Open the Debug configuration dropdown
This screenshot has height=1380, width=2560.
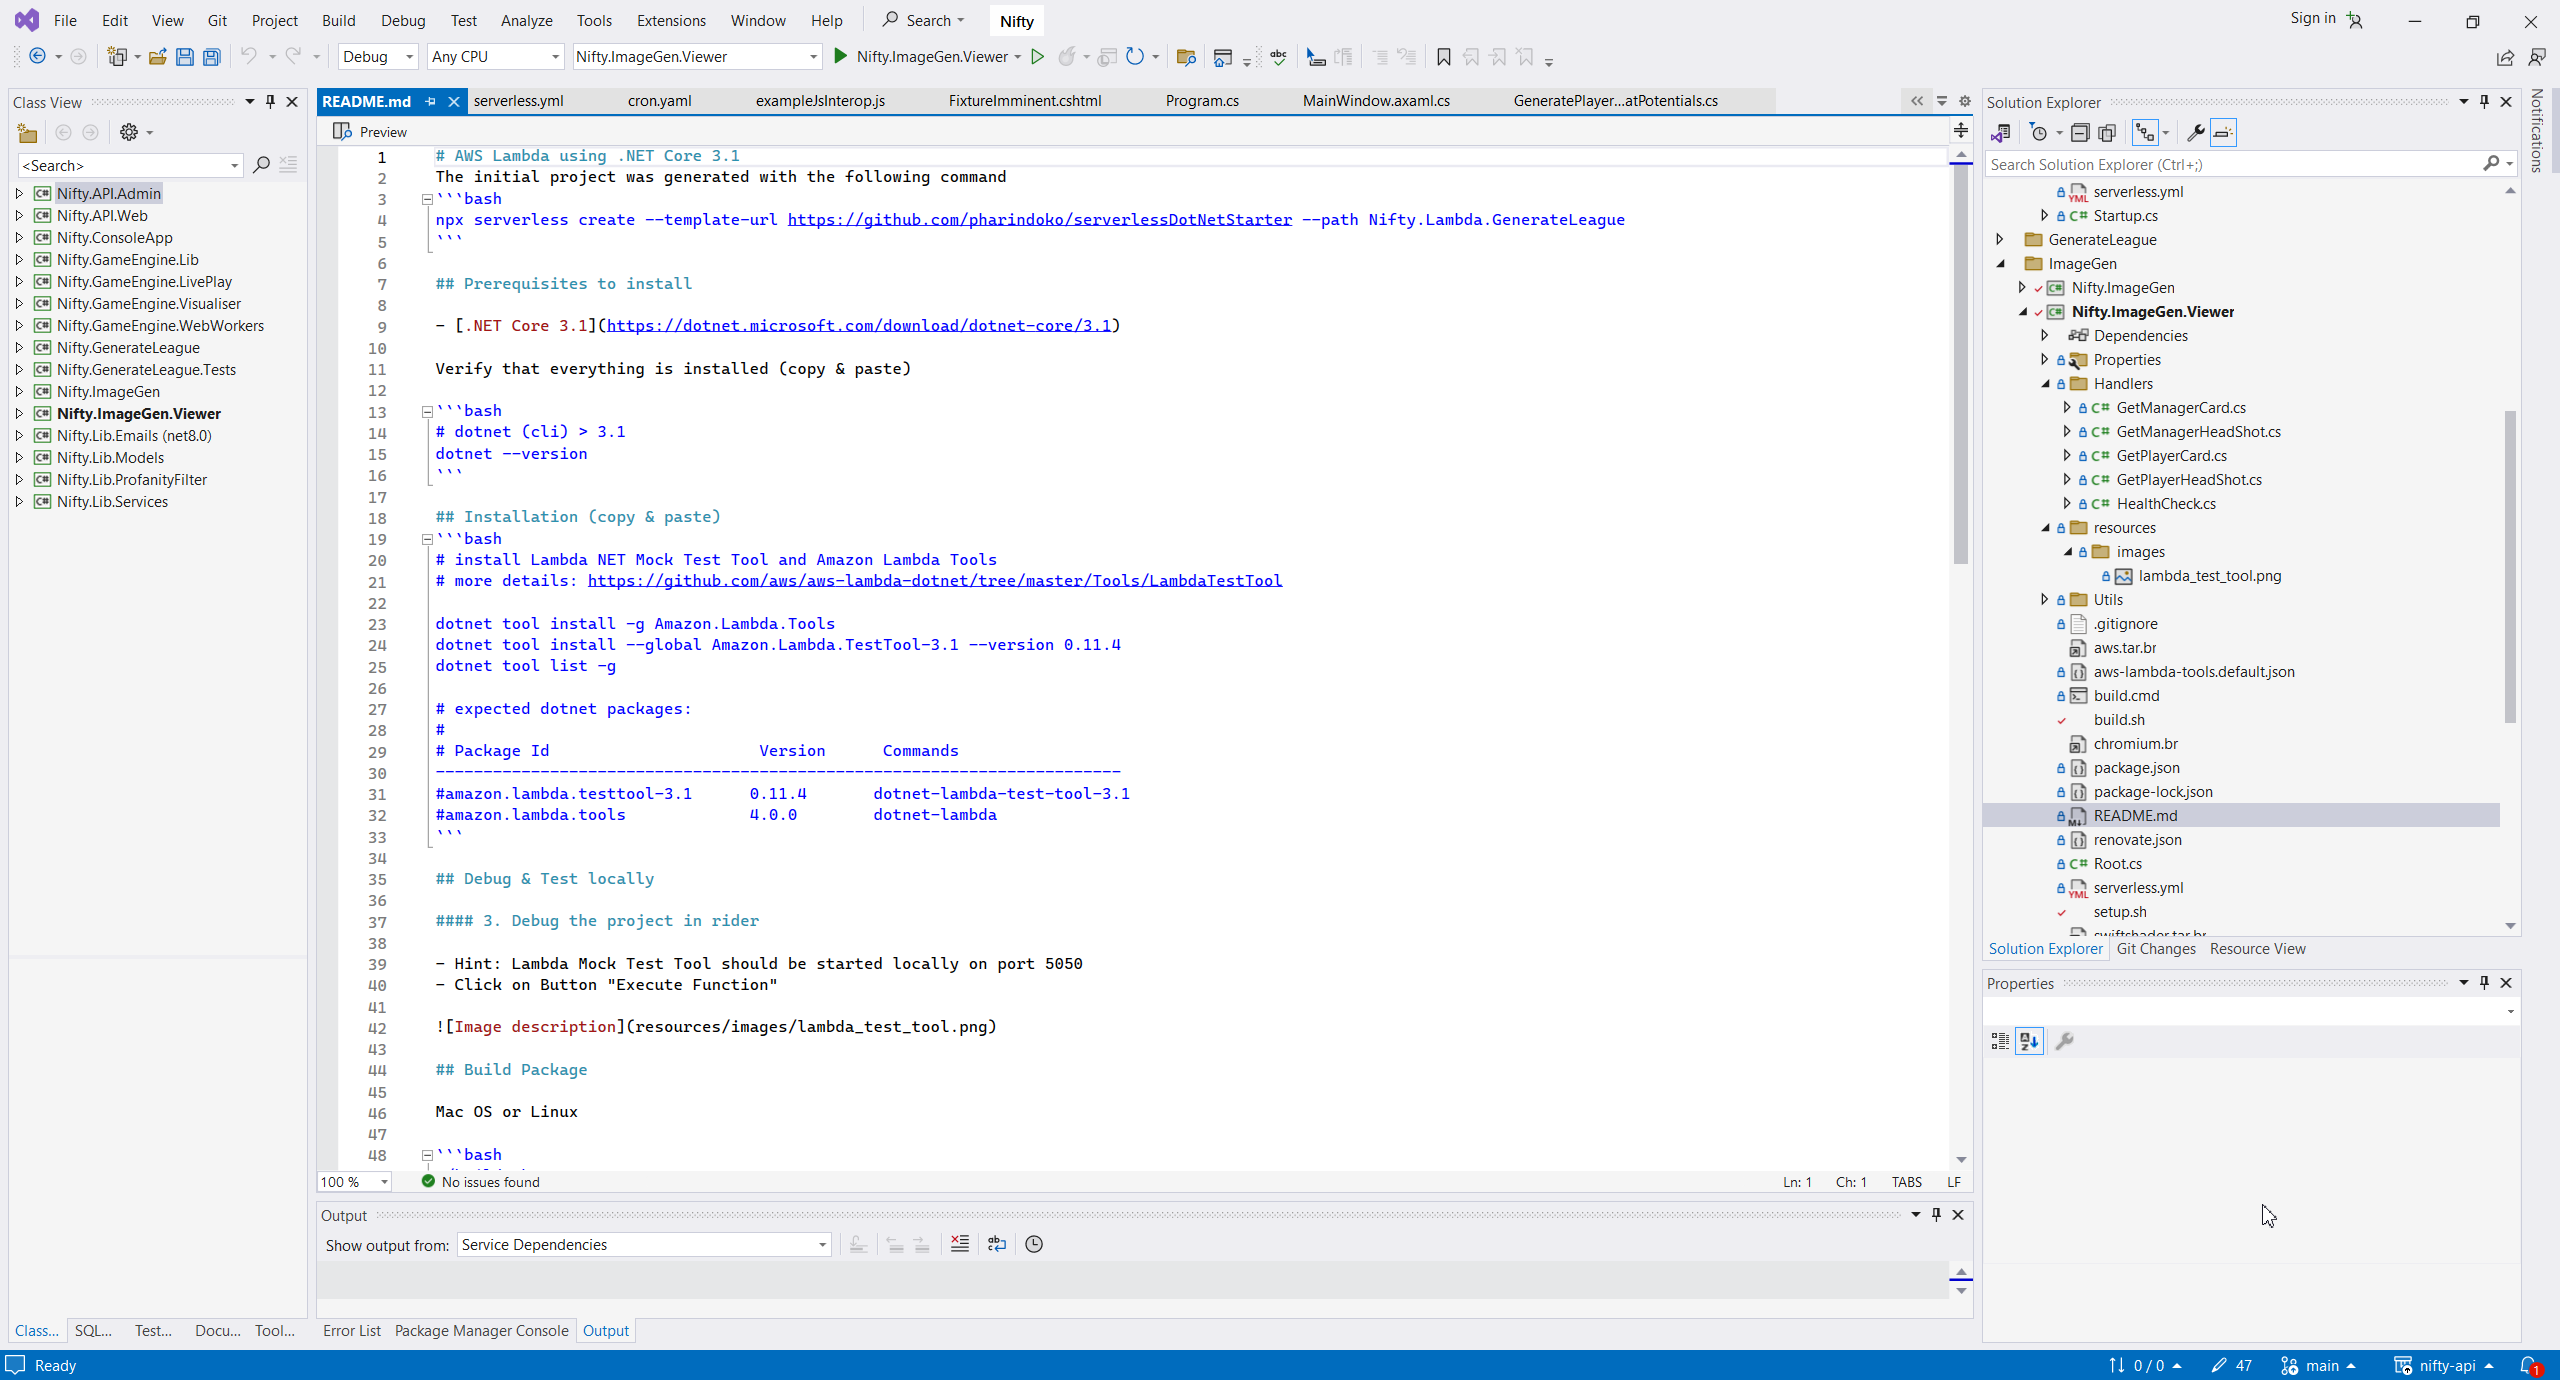point(378,57)
